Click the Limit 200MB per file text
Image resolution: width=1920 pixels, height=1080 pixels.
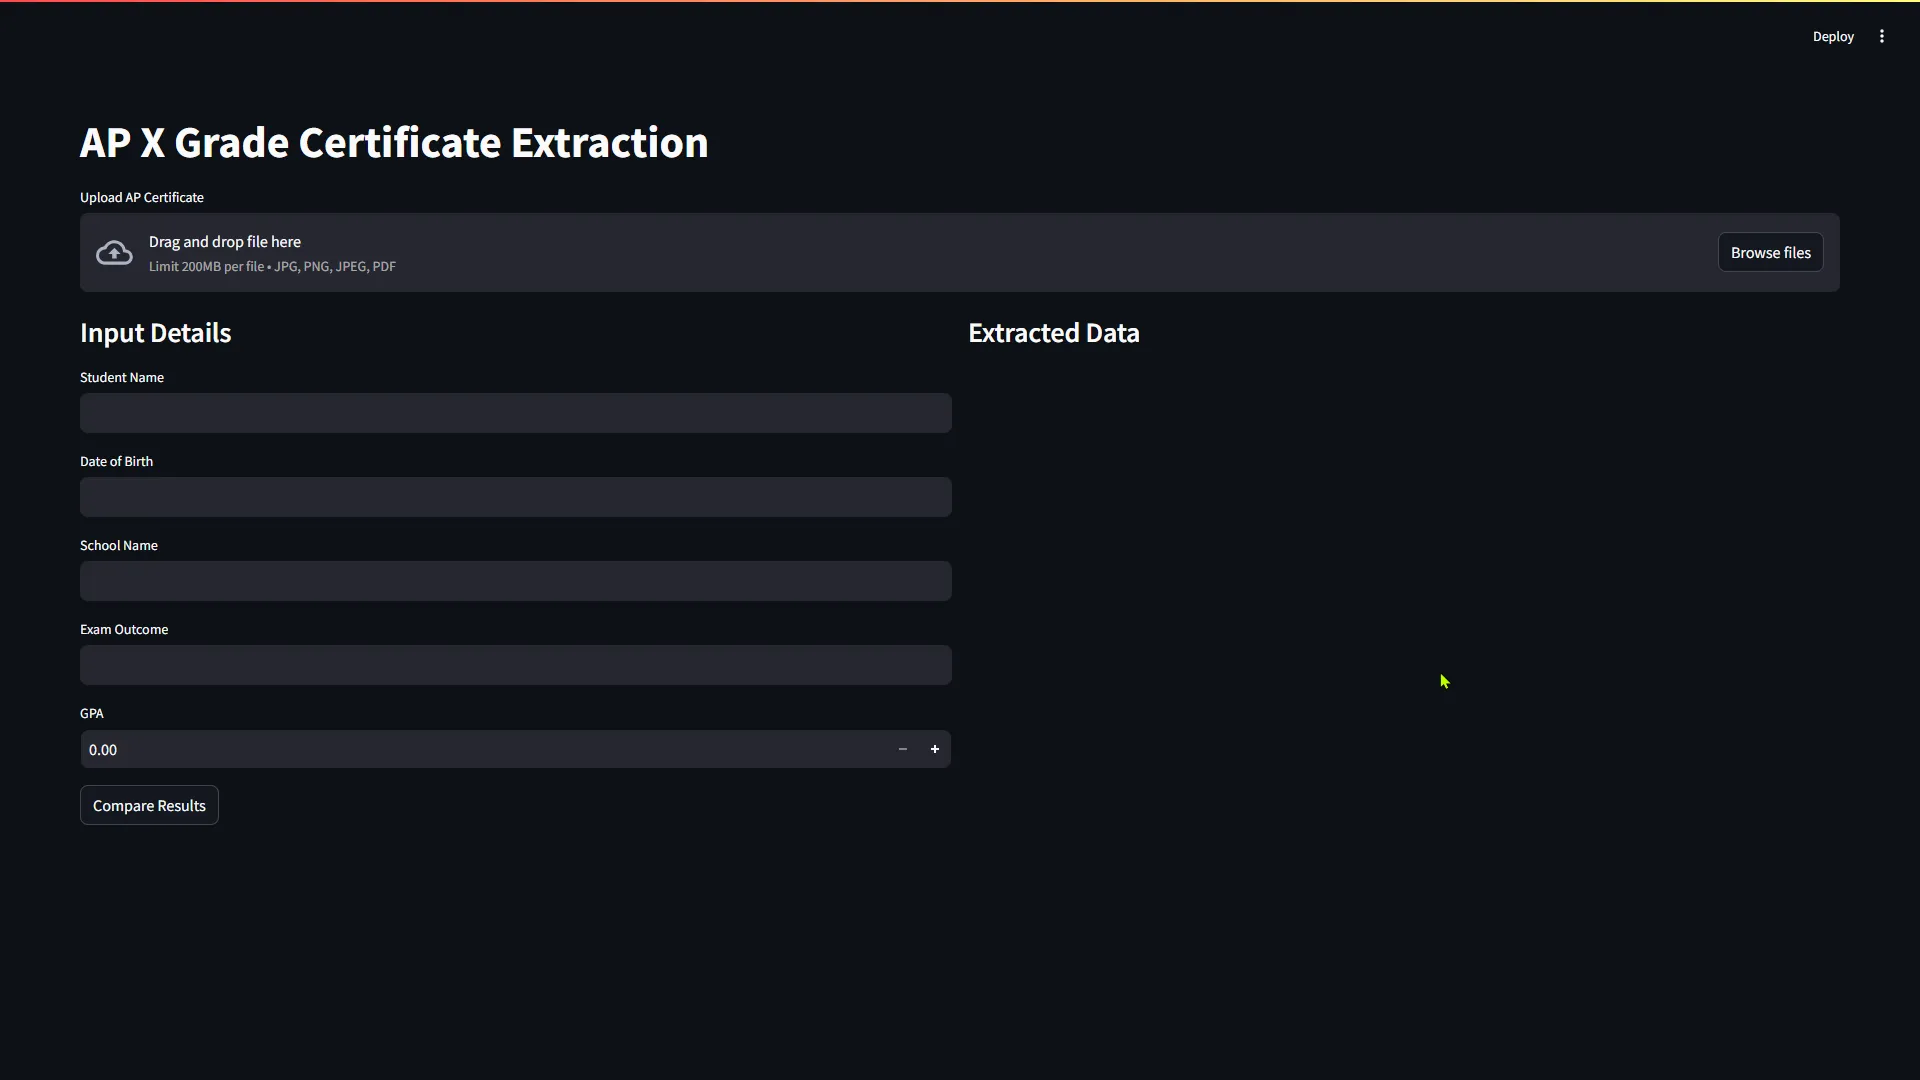272,266
